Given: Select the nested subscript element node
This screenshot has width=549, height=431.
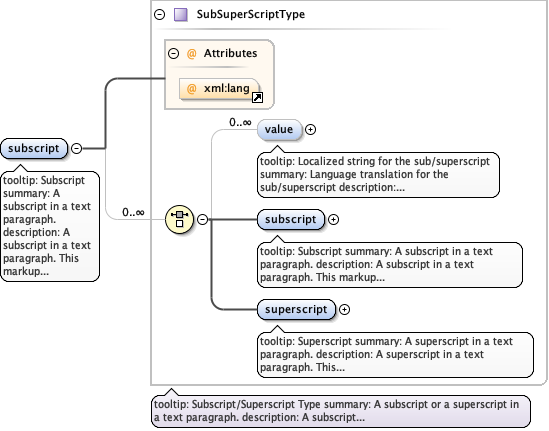Looking at the screenshot, I should pyautogui.click(x=291, y=220).
